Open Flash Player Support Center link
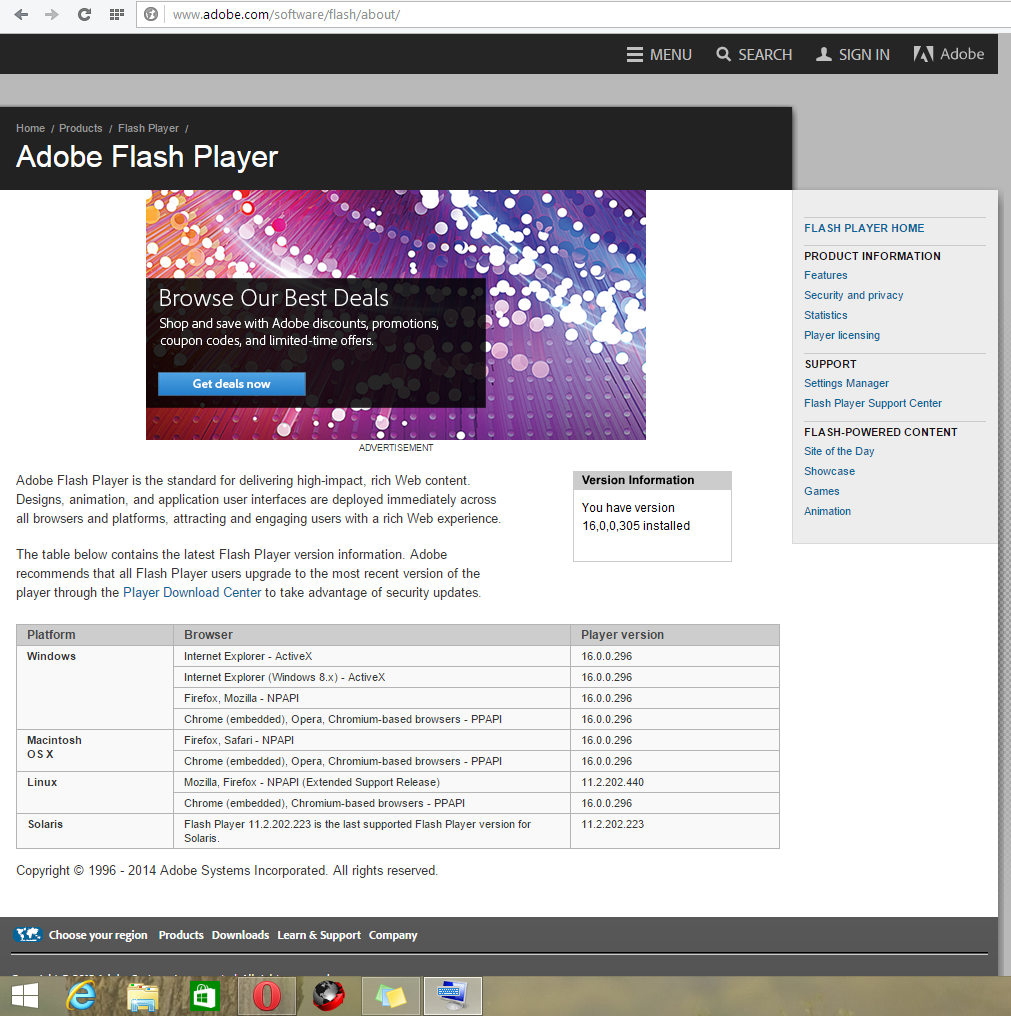The width and height of the screenshot is (1011, 1016). point(873,404)
